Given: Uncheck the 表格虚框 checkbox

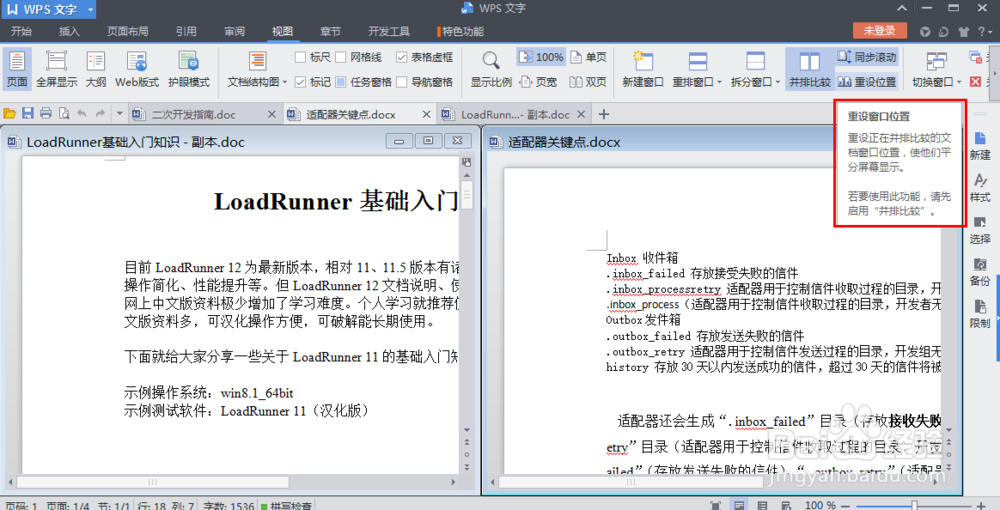Looking at the screenshot, I should pos(401,57).
